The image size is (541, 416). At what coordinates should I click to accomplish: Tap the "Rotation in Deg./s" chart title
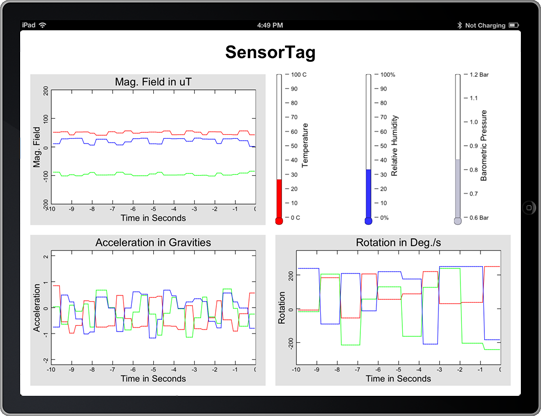coord(399,242)
